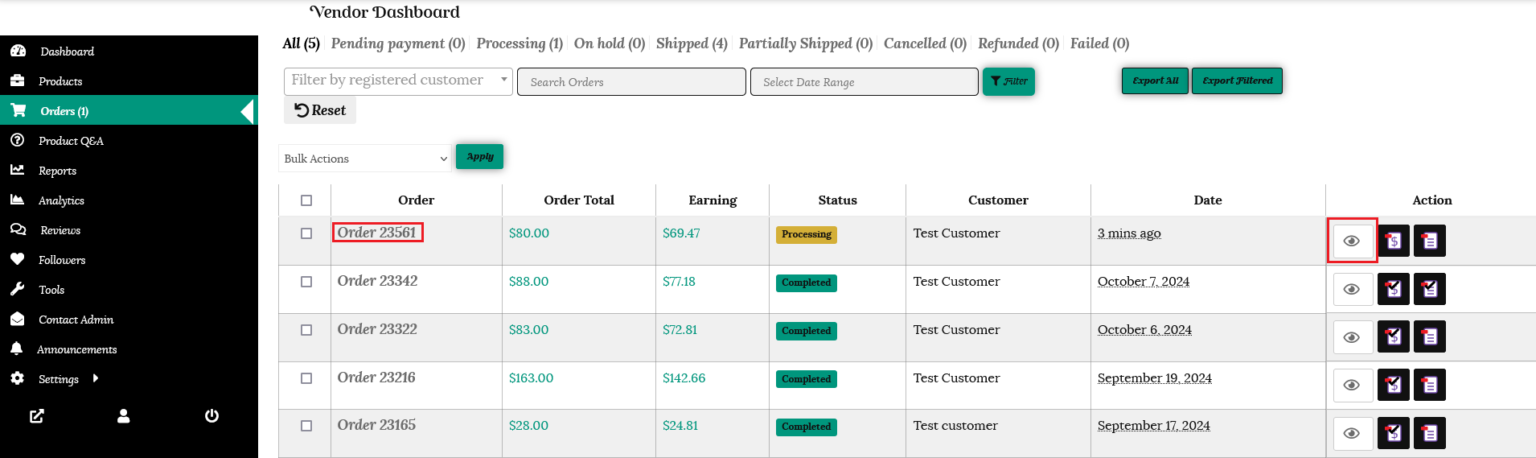Click the invoice icon for Order 23561
Viewport: 1536px width, 458px height.
tap(1393, 241)
